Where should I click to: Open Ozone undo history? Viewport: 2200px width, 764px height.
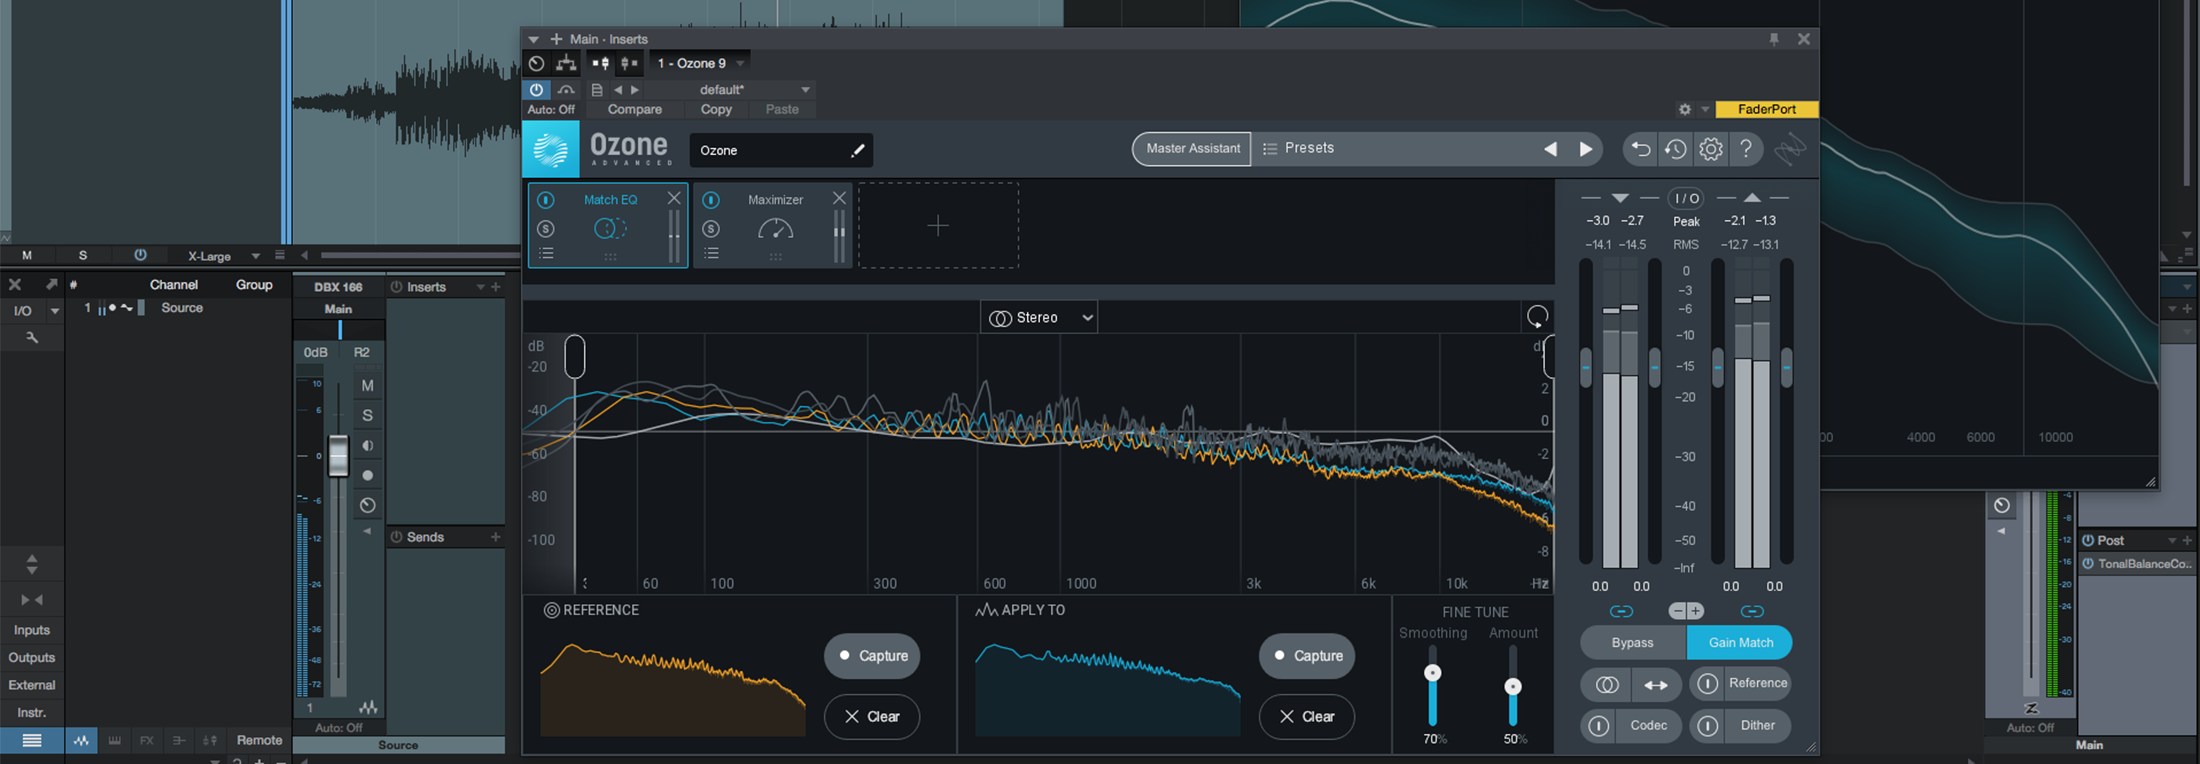pos(1676,149)
